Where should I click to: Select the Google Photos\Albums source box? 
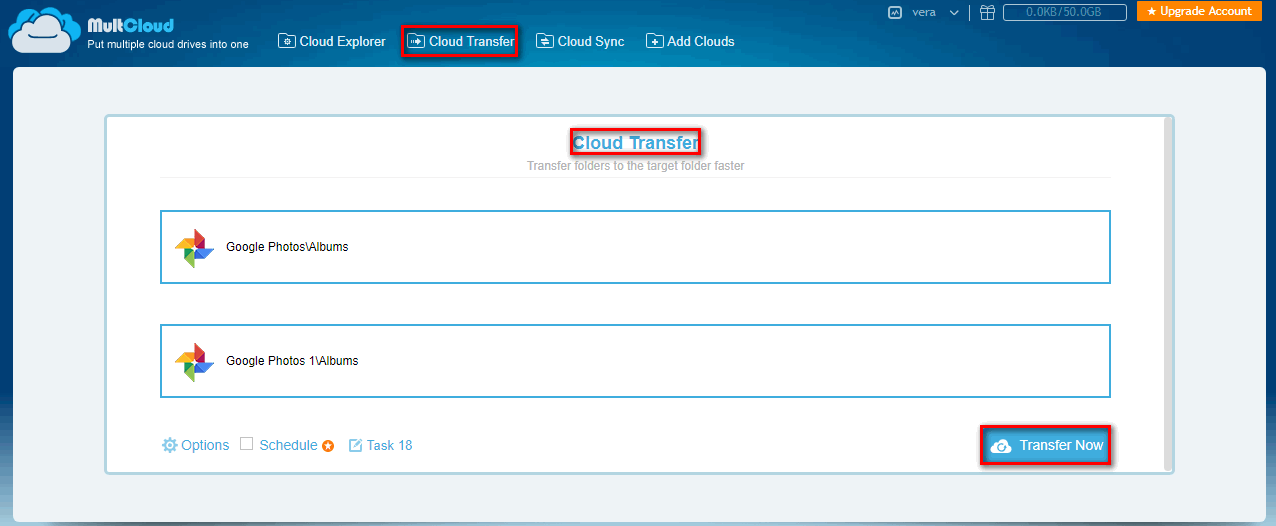tap(635, 247)
